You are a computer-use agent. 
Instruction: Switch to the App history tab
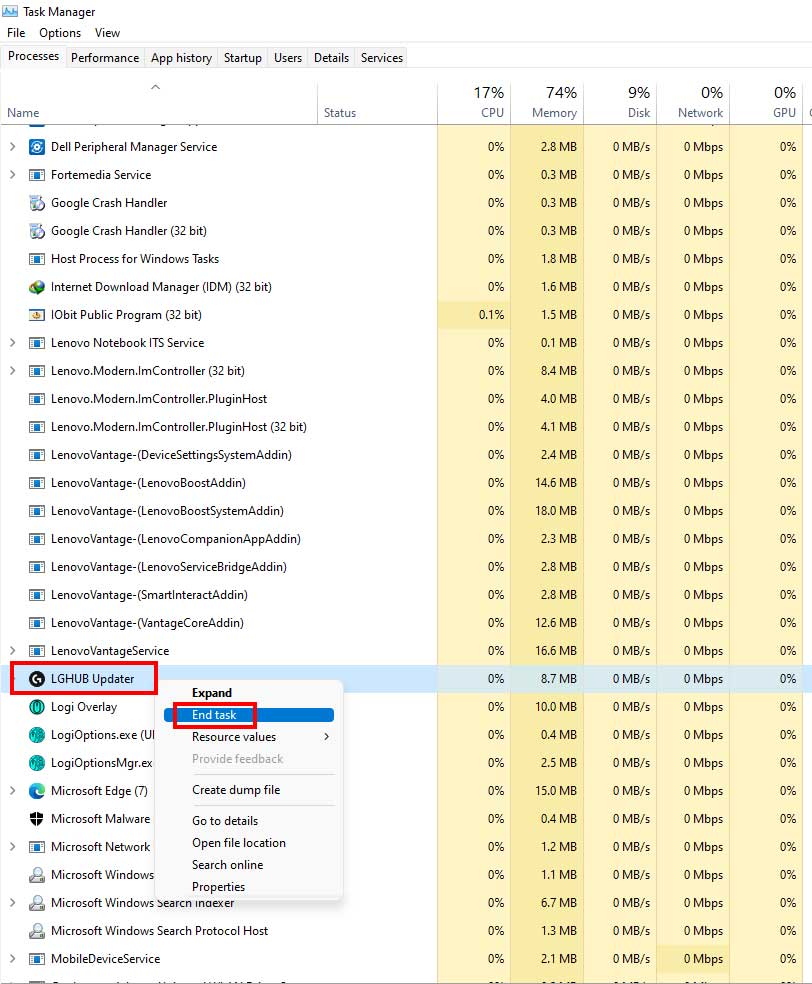click(x=181, y=58)
